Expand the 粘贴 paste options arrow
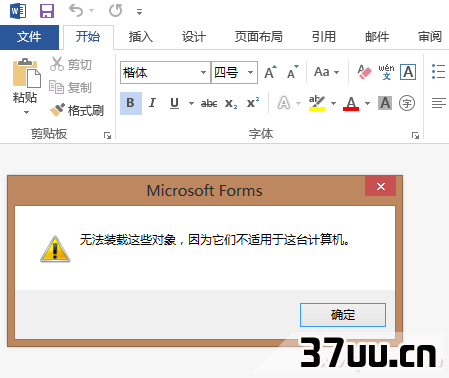 click(26, 113)
